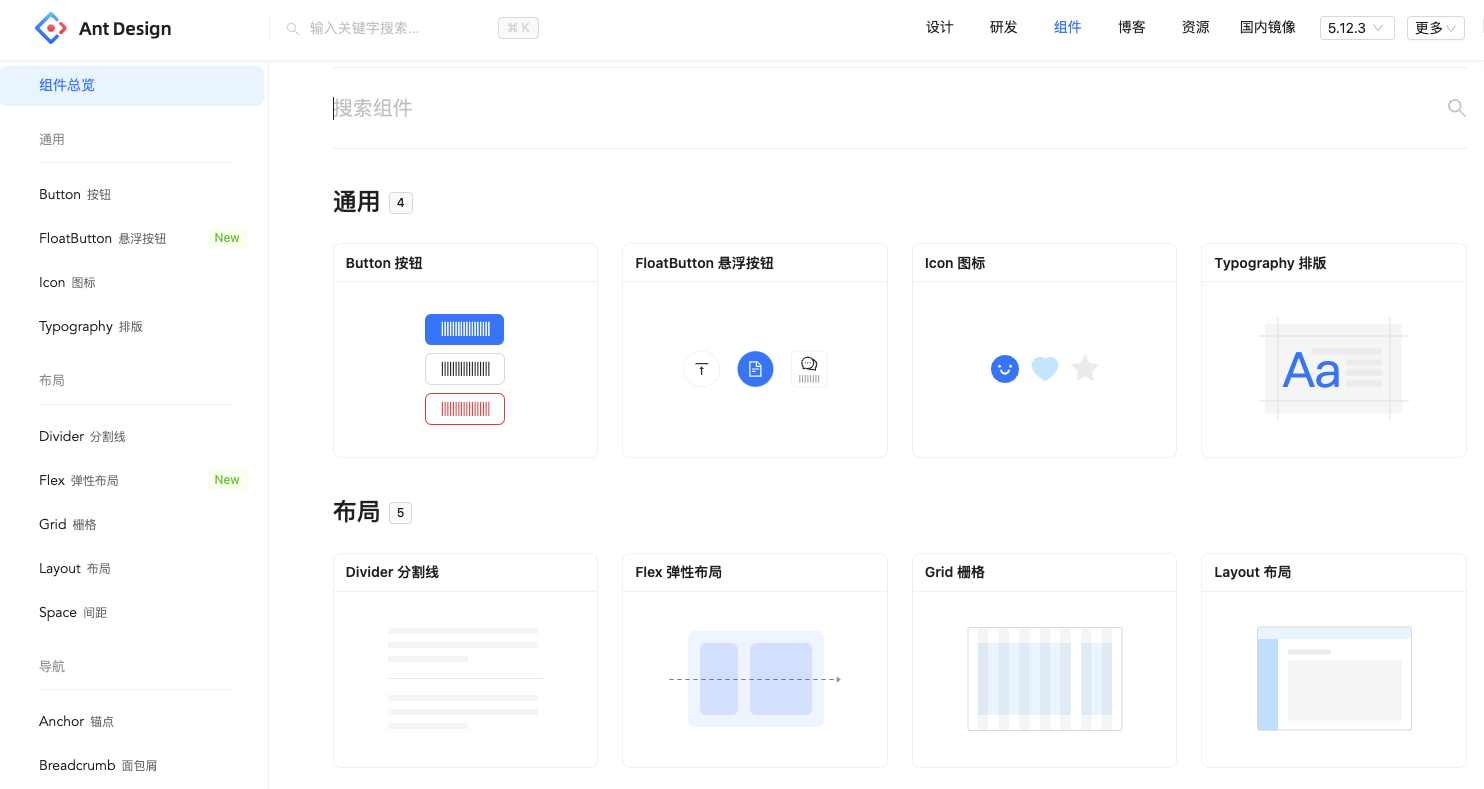1484x789 pixels.
Task: Open the Layout 布局 card title
Action: [x=1252, y=572]
